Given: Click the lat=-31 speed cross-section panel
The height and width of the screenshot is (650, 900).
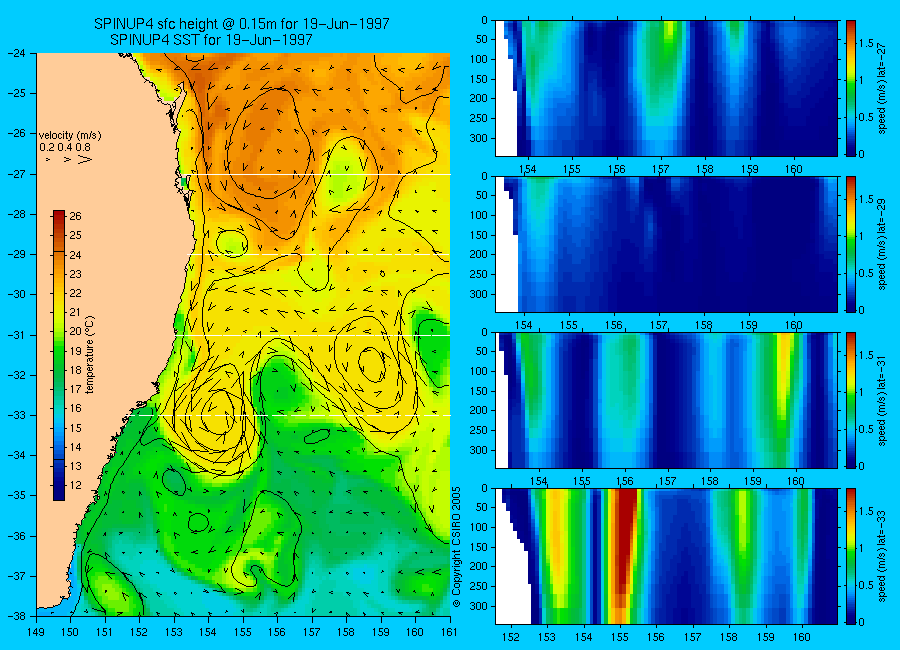Looking at the screenshot, I should [x=666, y=400].
